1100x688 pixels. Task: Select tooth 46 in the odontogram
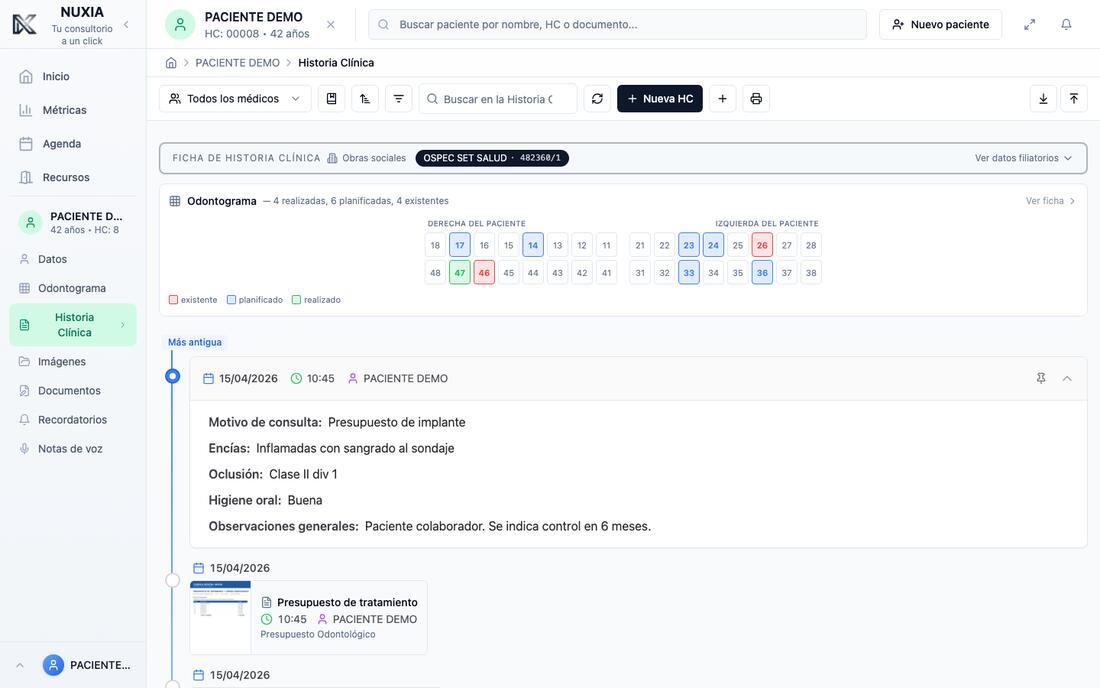coord(484,273)
